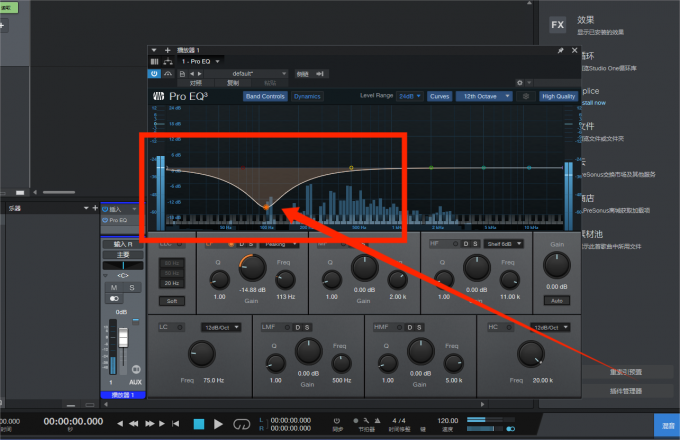Toggle the Curves button
The height and width of the screenshot is (440, 680).
[439, 96]
